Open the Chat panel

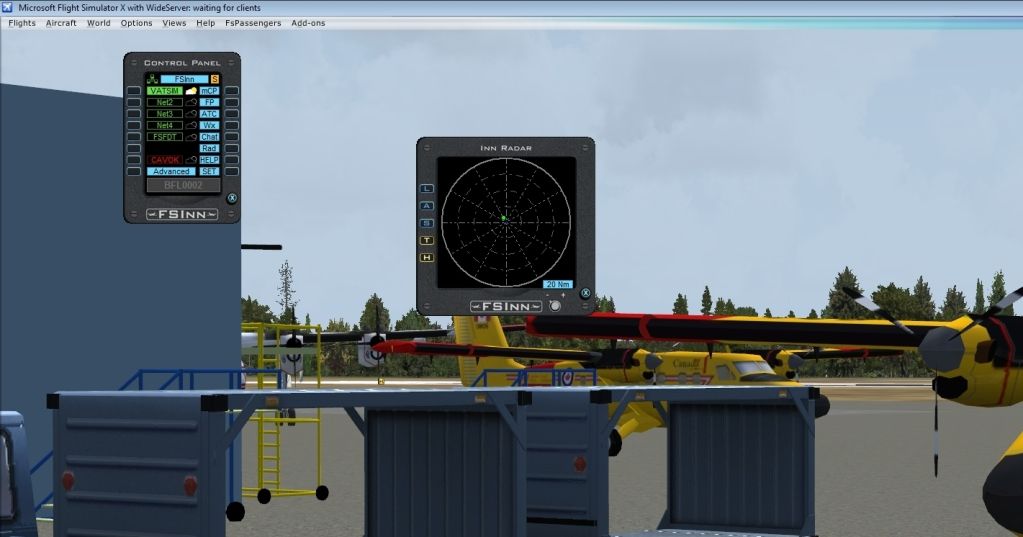pyautogui.click(x=209, y=137)
